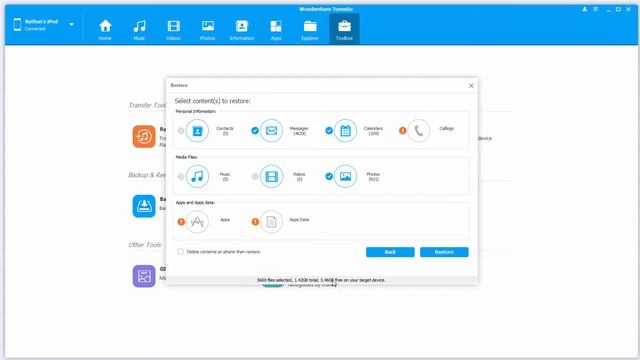This screenshot has width=640, height=360.
Task: Click the files selected status text
Action: click(321, 280)
